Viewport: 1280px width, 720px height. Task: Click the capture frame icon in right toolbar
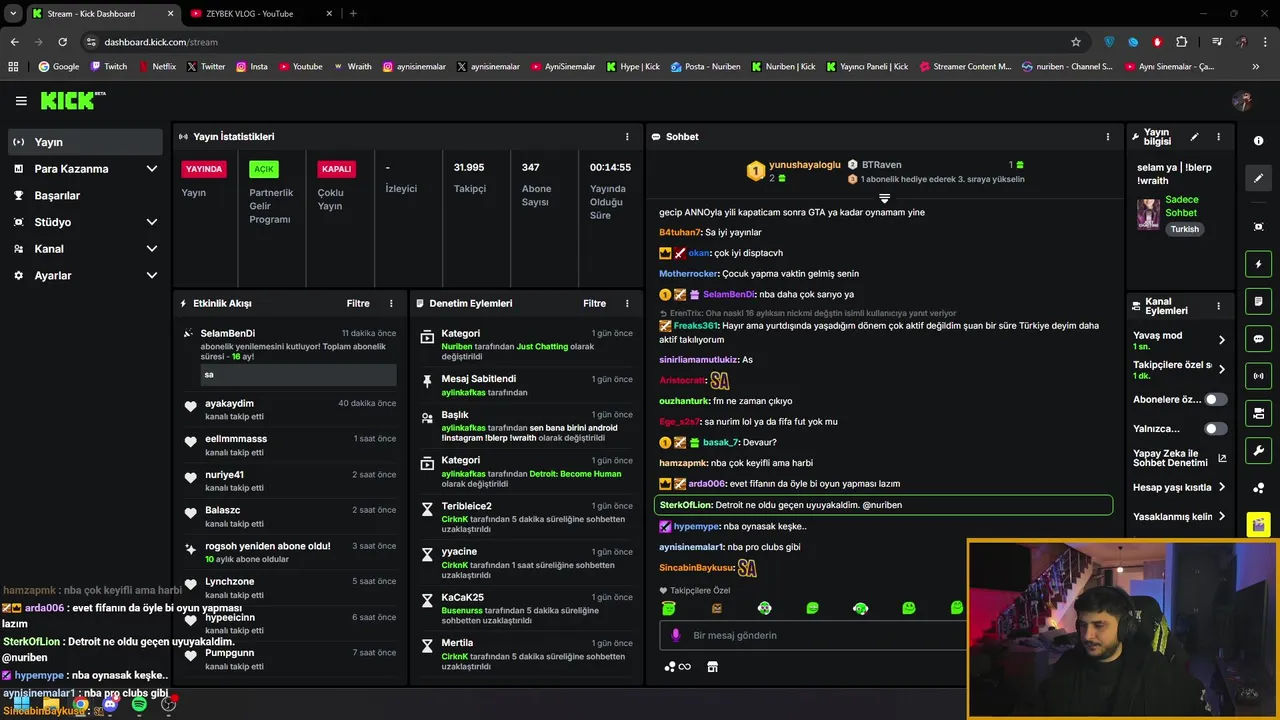click(1259, 227)
